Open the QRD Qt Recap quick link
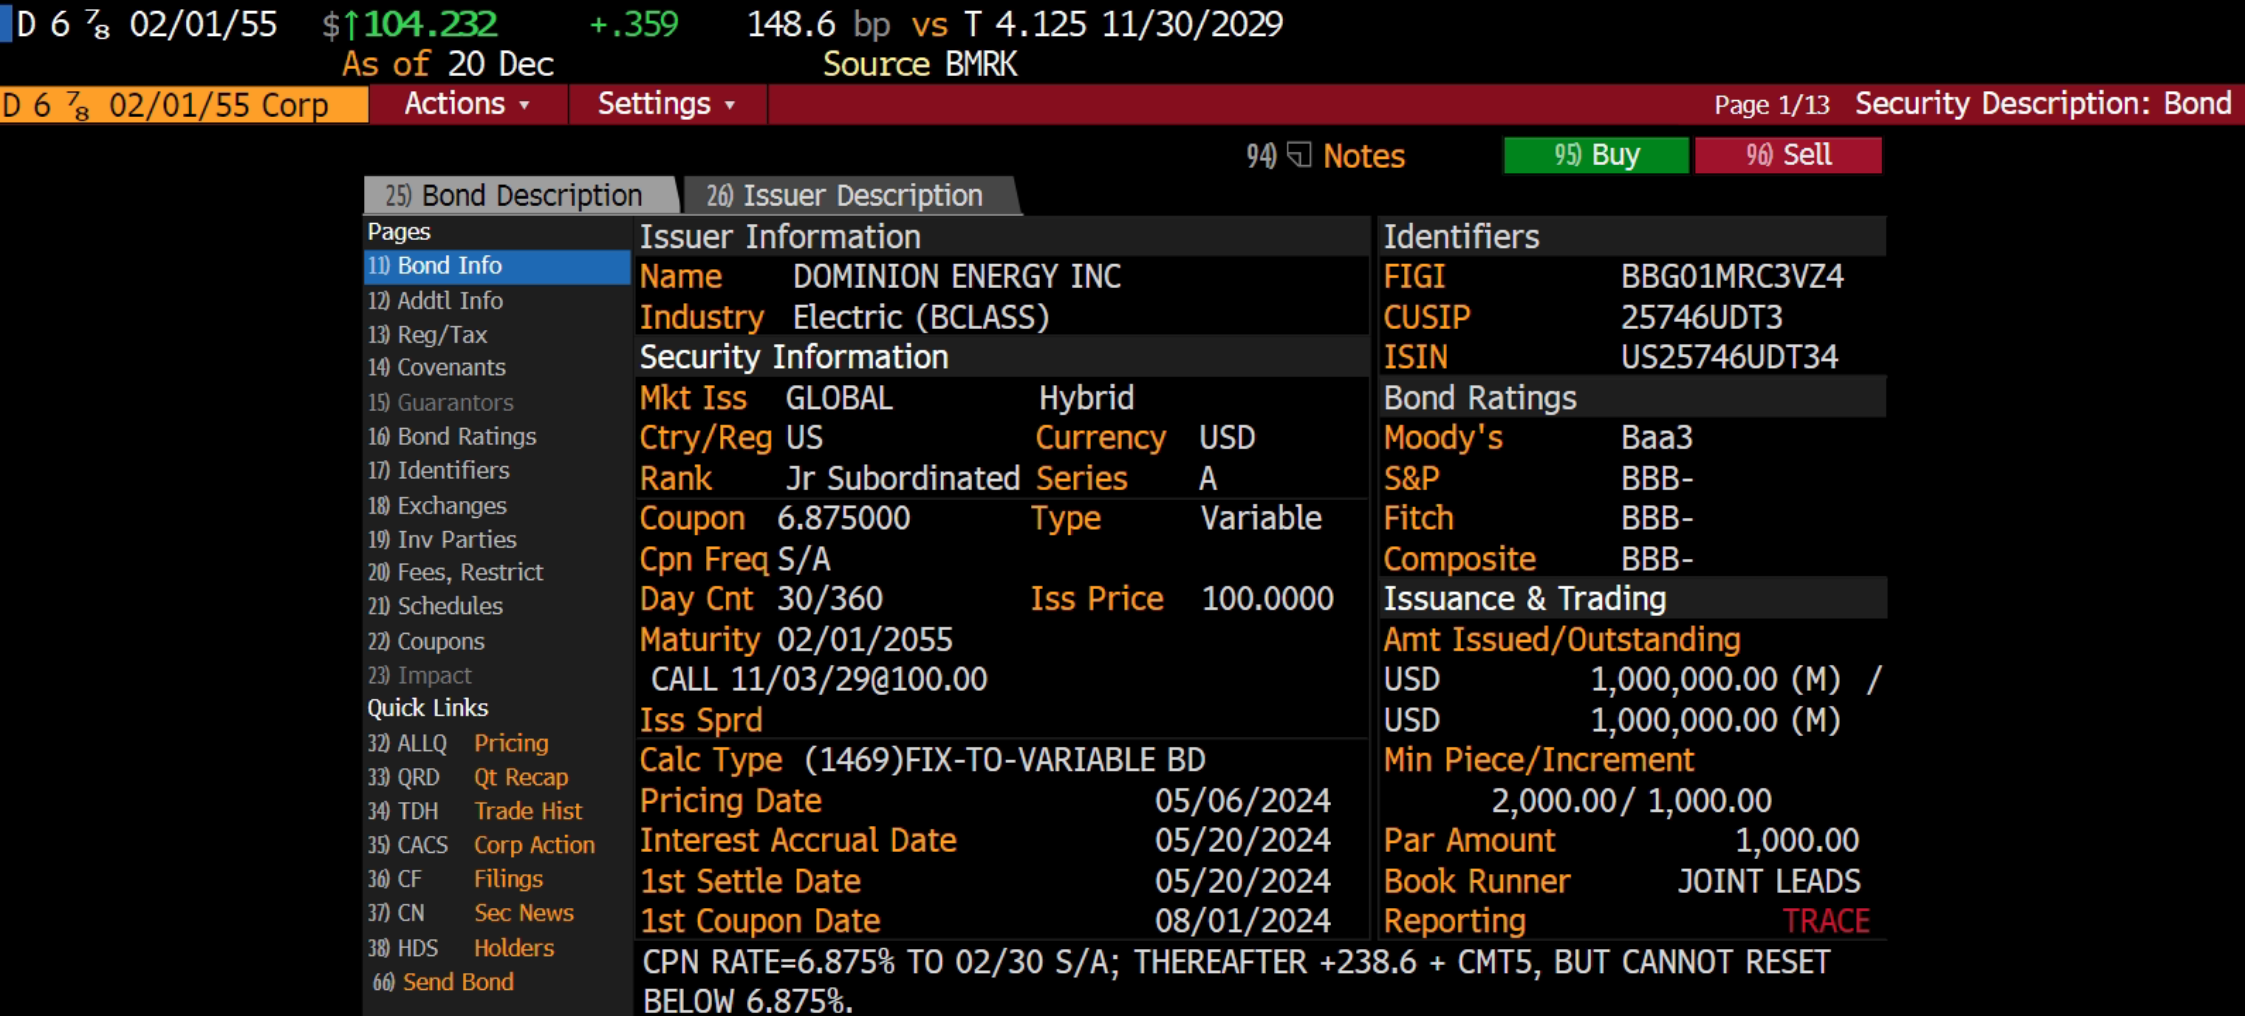The height and width of the screenshot is (1016, 2245). click(468, 777)
